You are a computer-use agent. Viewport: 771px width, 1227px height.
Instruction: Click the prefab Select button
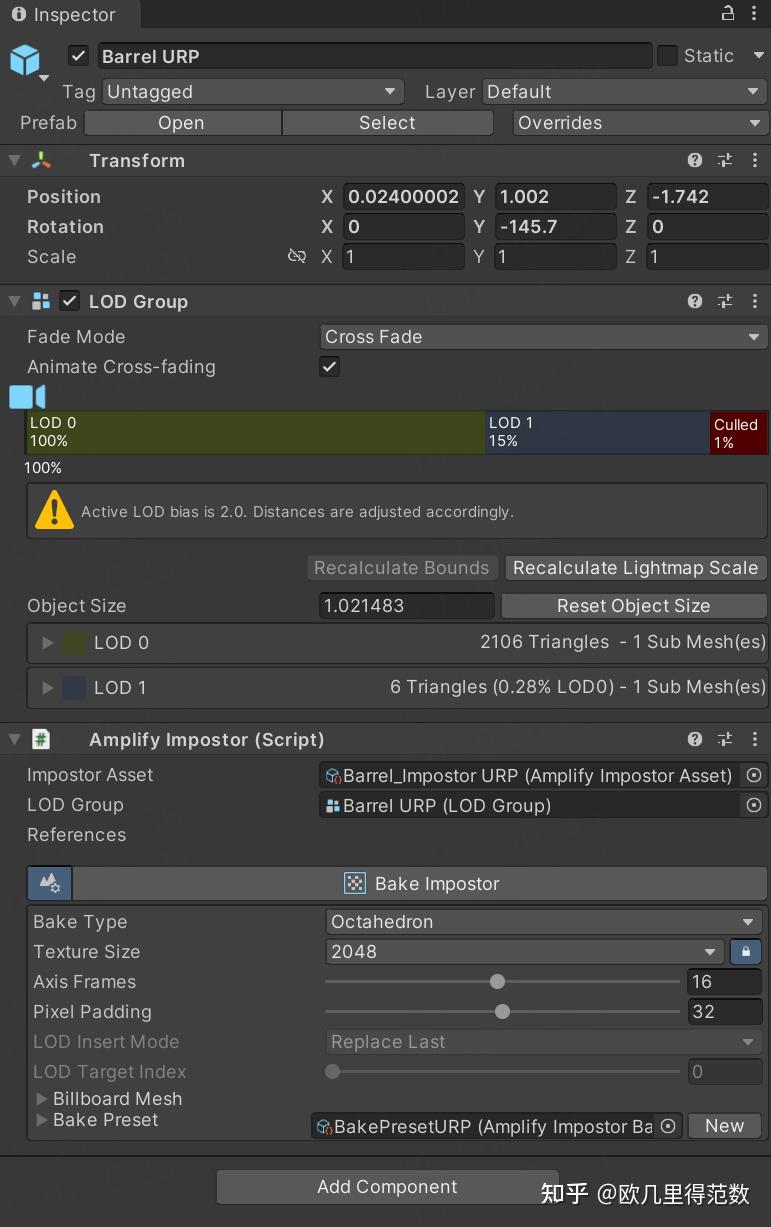coord(388,122)
